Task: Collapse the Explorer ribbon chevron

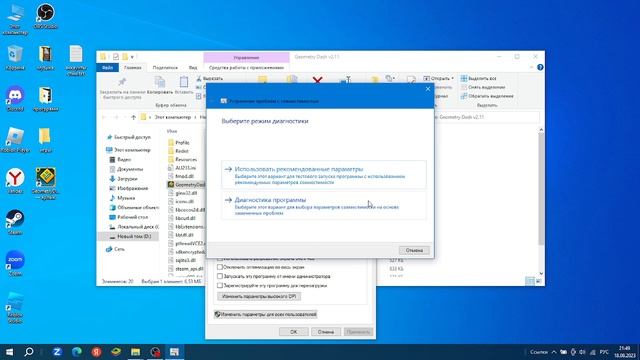Action: (531, 67)
